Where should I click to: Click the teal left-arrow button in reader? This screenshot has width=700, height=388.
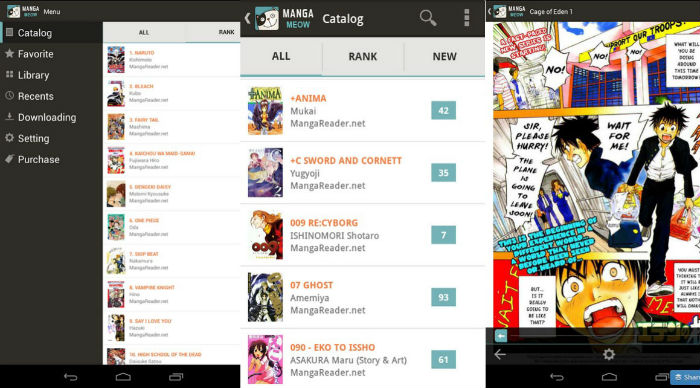501,336
